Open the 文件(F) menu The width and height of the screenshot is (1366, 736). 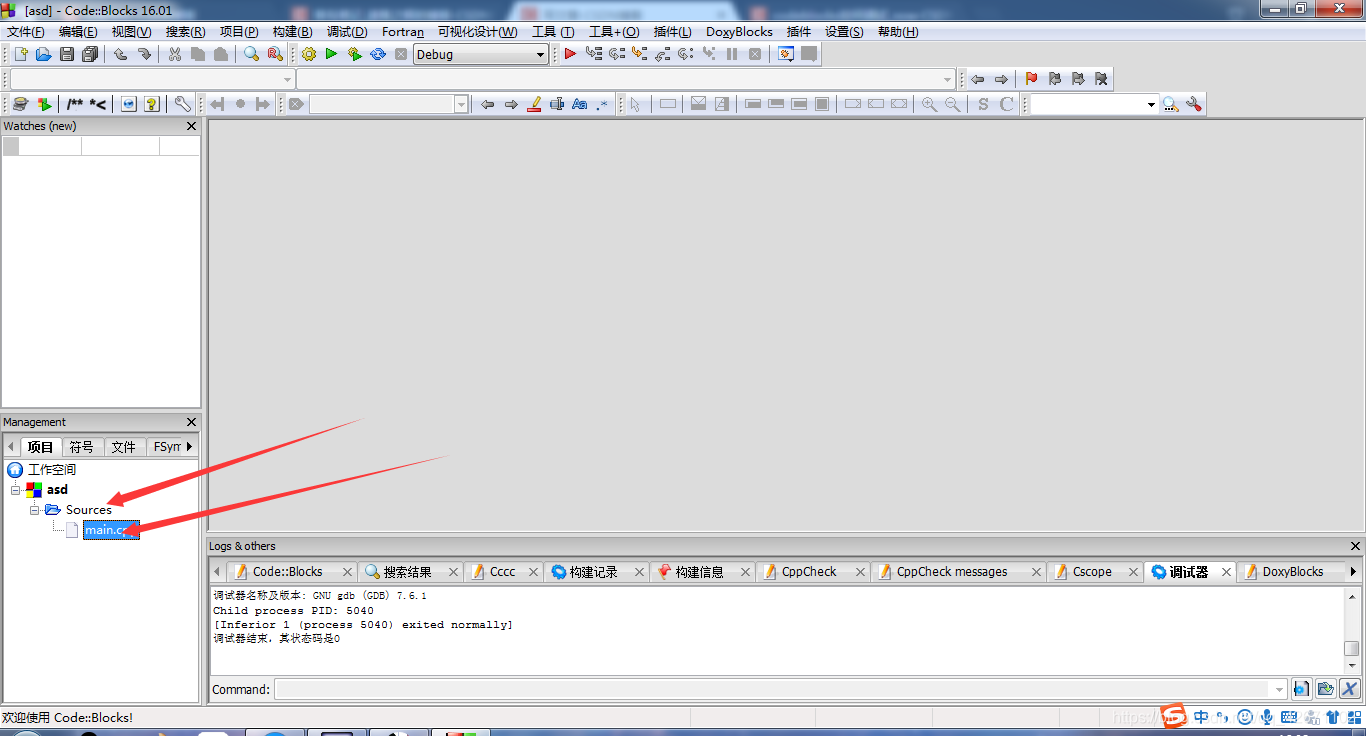[26, 31]
